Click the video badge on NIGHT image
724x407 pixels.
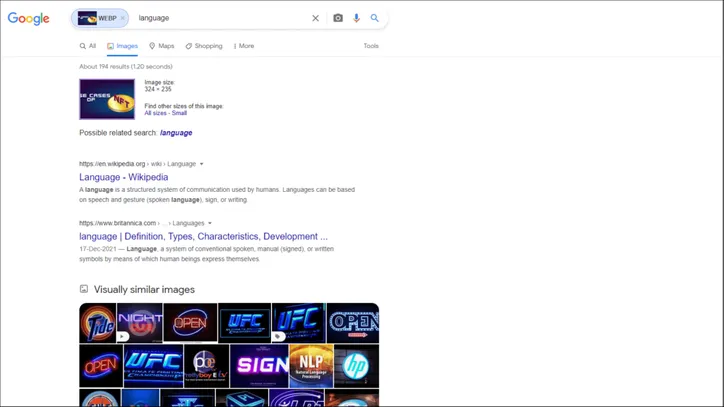tap(122, 336)
